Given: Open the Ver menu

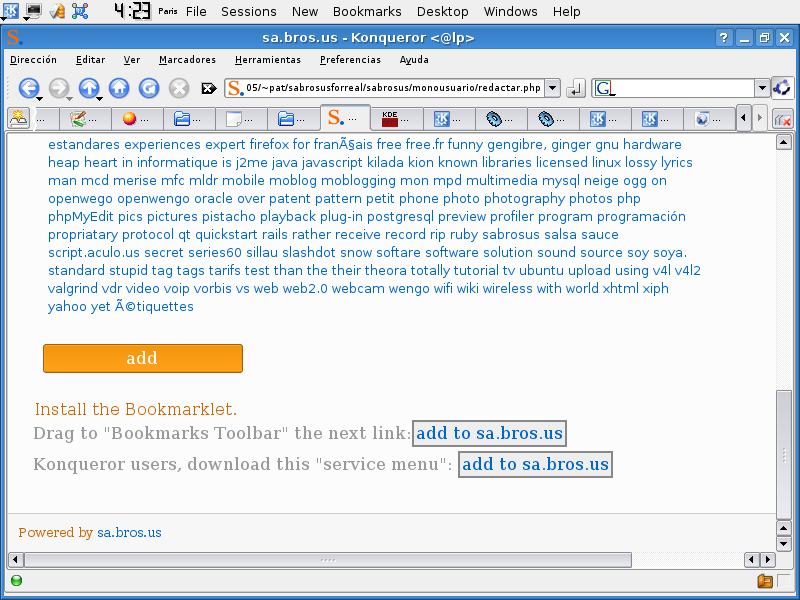Looking at the screenshot, I should pos(132,60).
